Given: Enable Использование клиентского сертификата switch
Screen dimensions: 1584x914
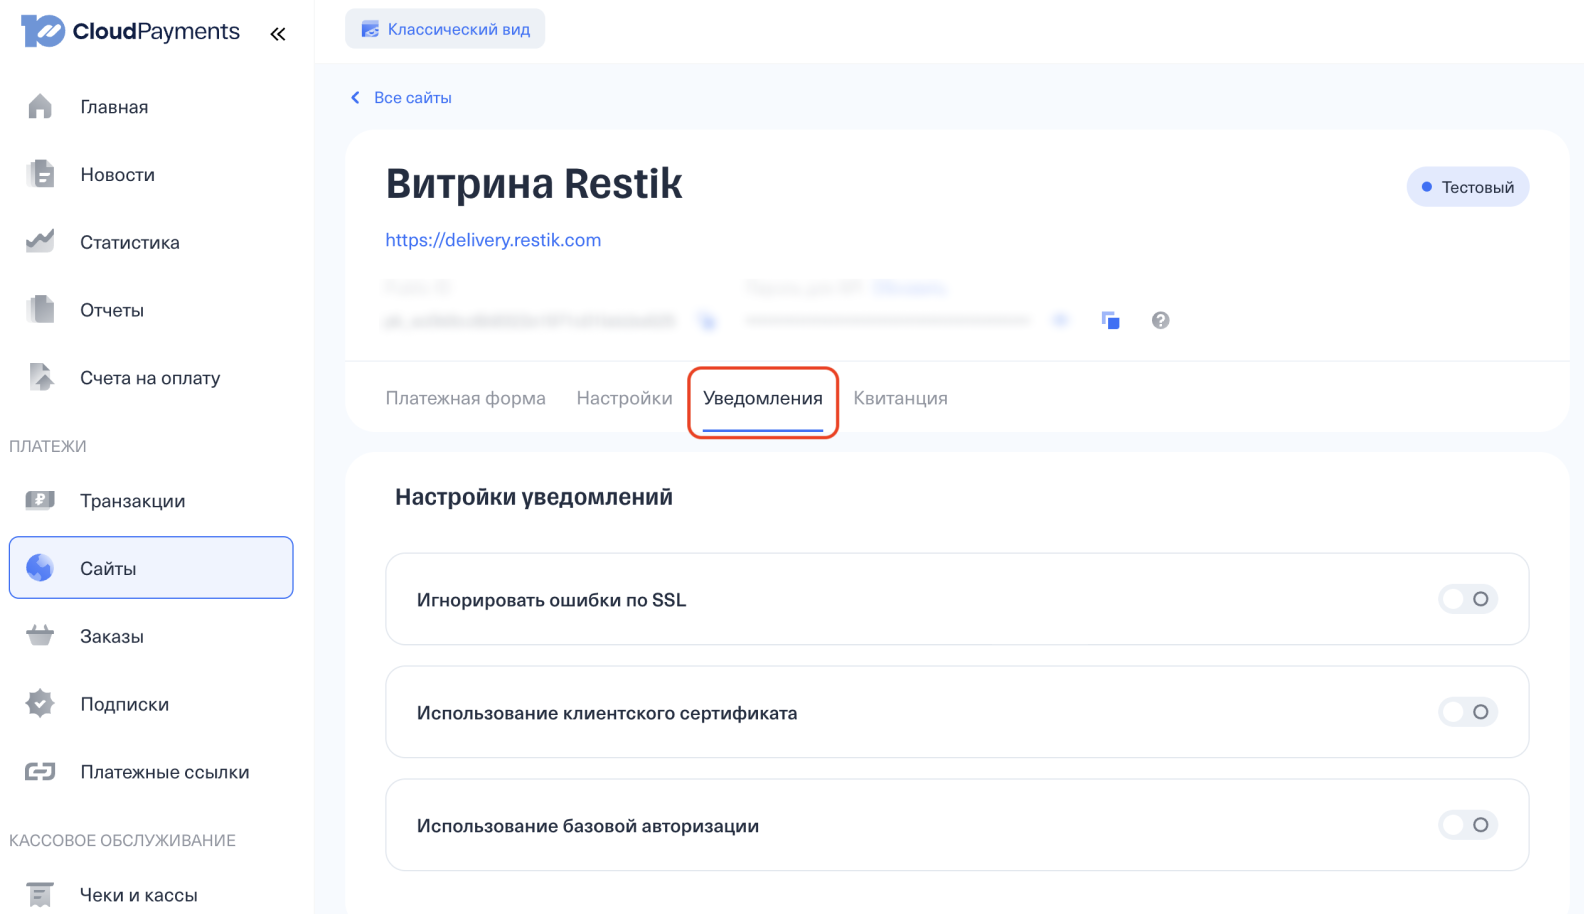Looking at the screenshot, I should point(1467,712).
